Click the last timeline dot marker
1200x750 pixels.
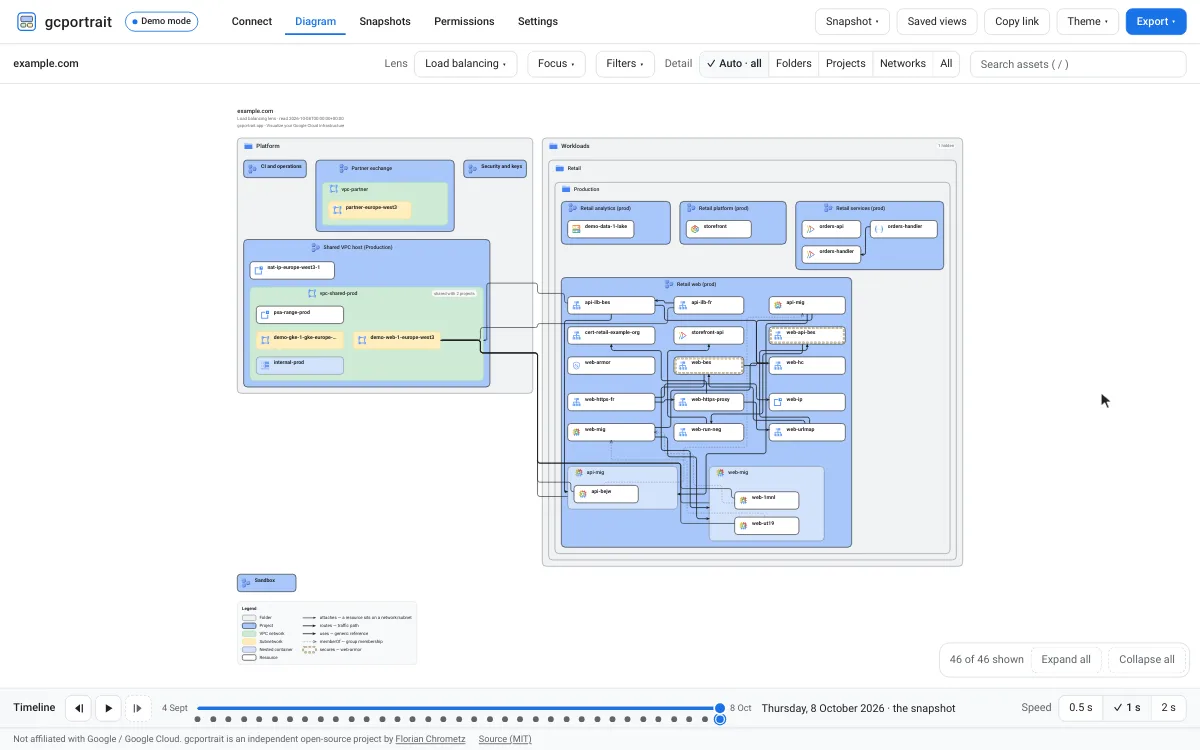(719, 719)
